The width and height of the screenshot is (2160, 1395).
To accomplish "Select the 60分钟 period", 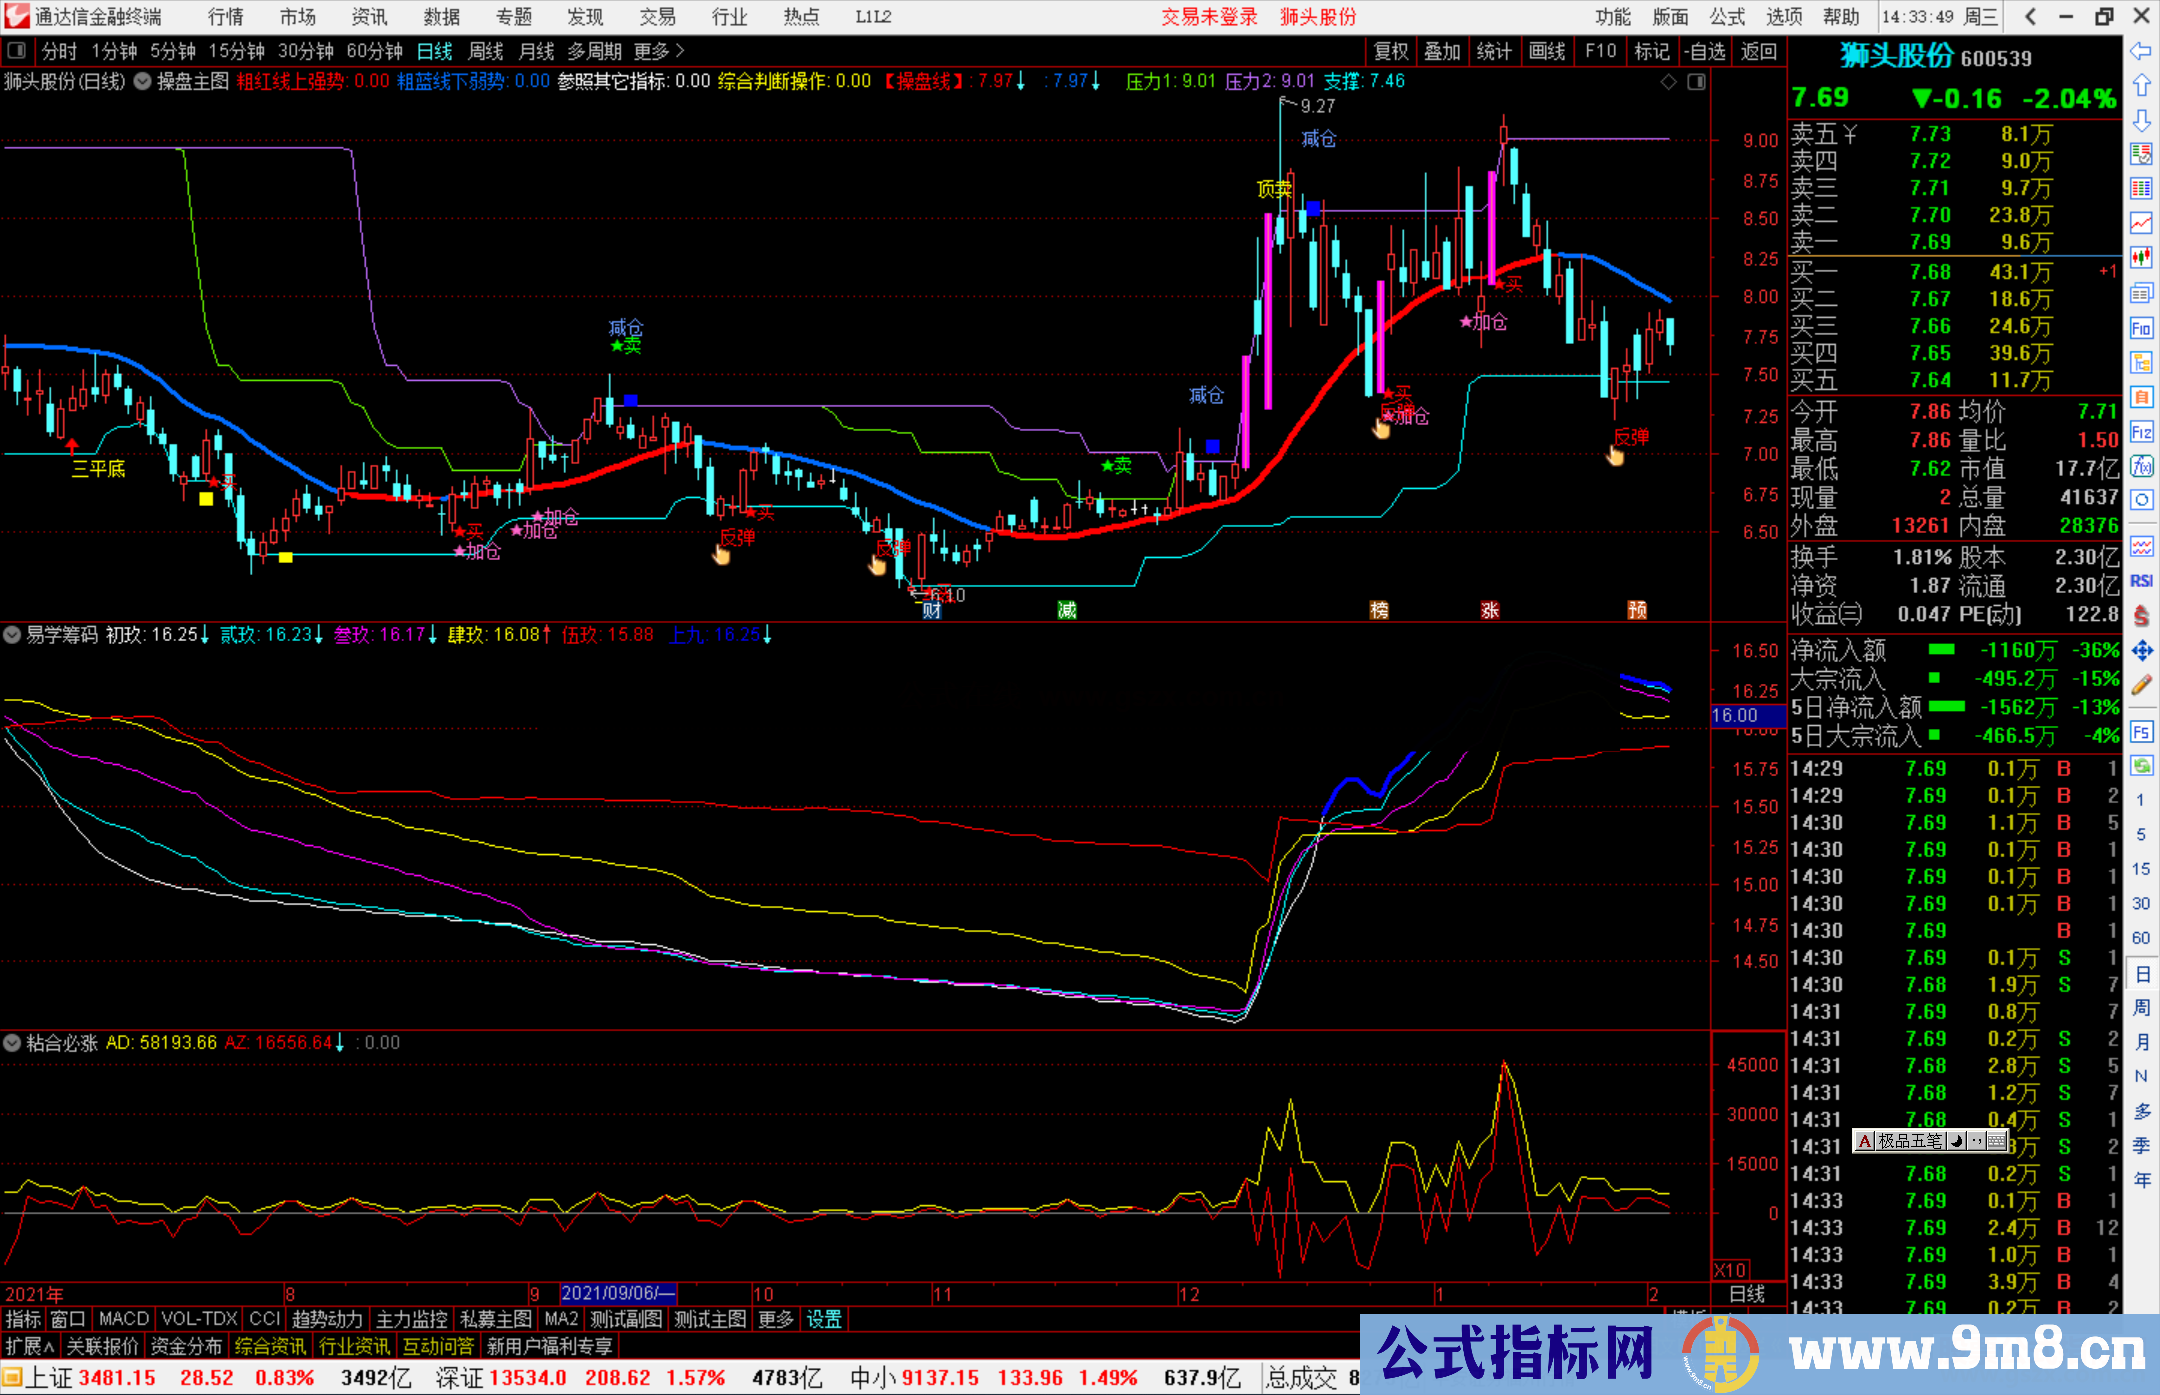I will click(x=374, y=51).
